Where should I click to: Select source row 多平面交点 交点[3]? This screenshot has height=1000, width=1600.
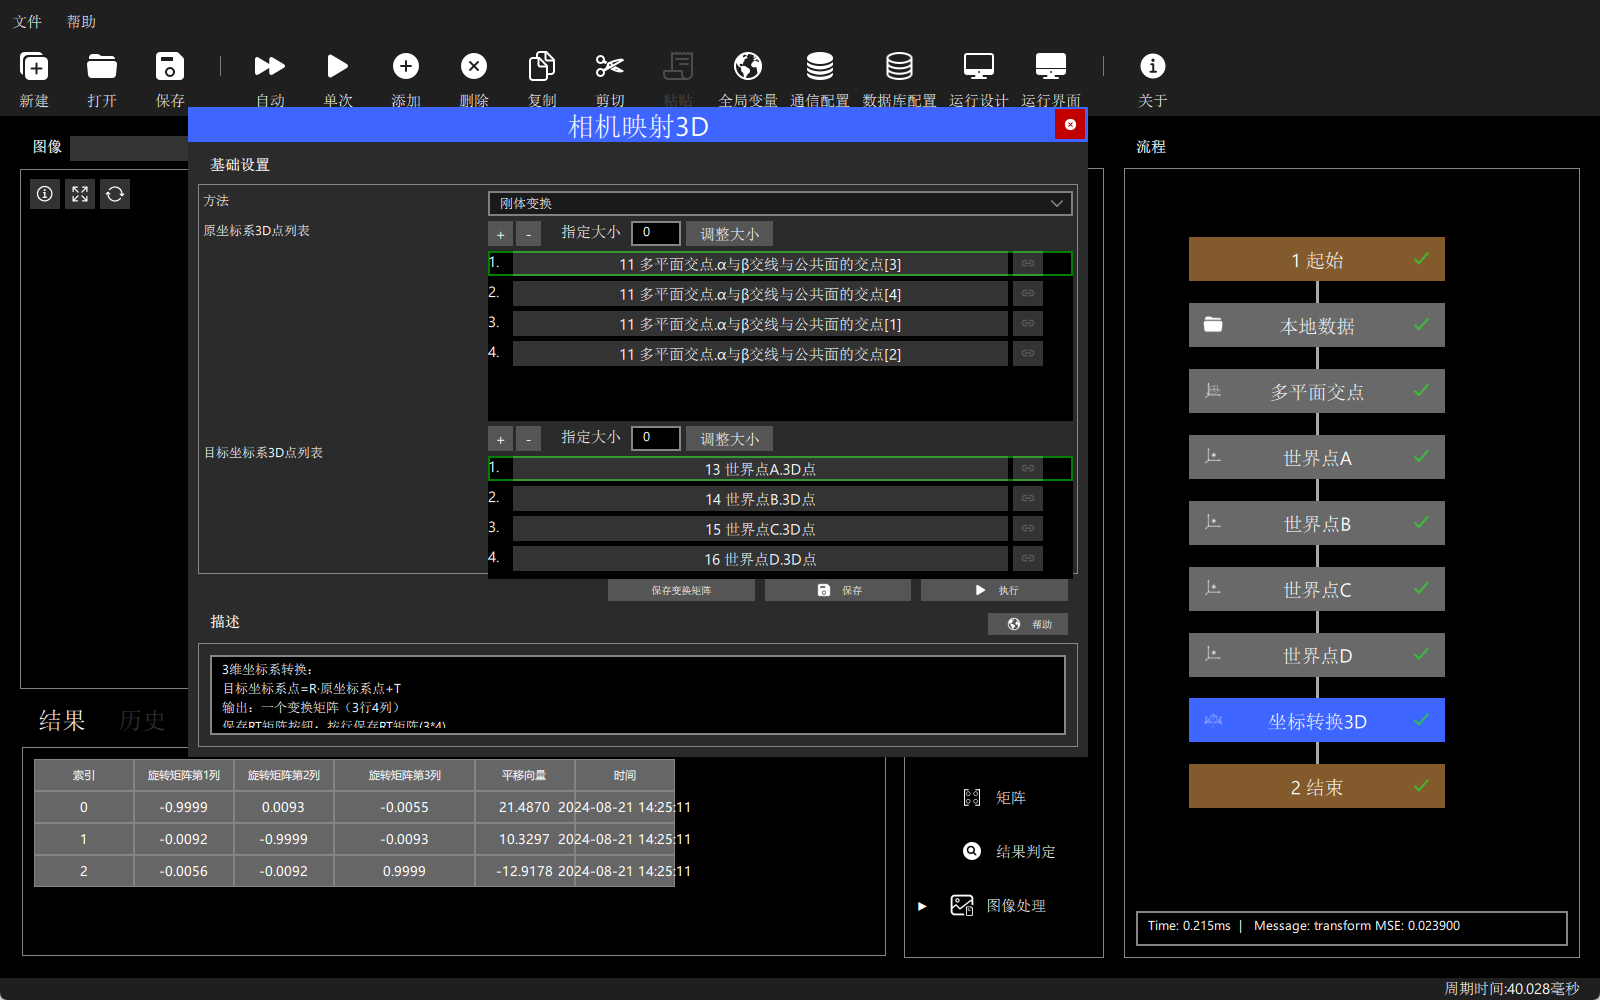point(760,264)
